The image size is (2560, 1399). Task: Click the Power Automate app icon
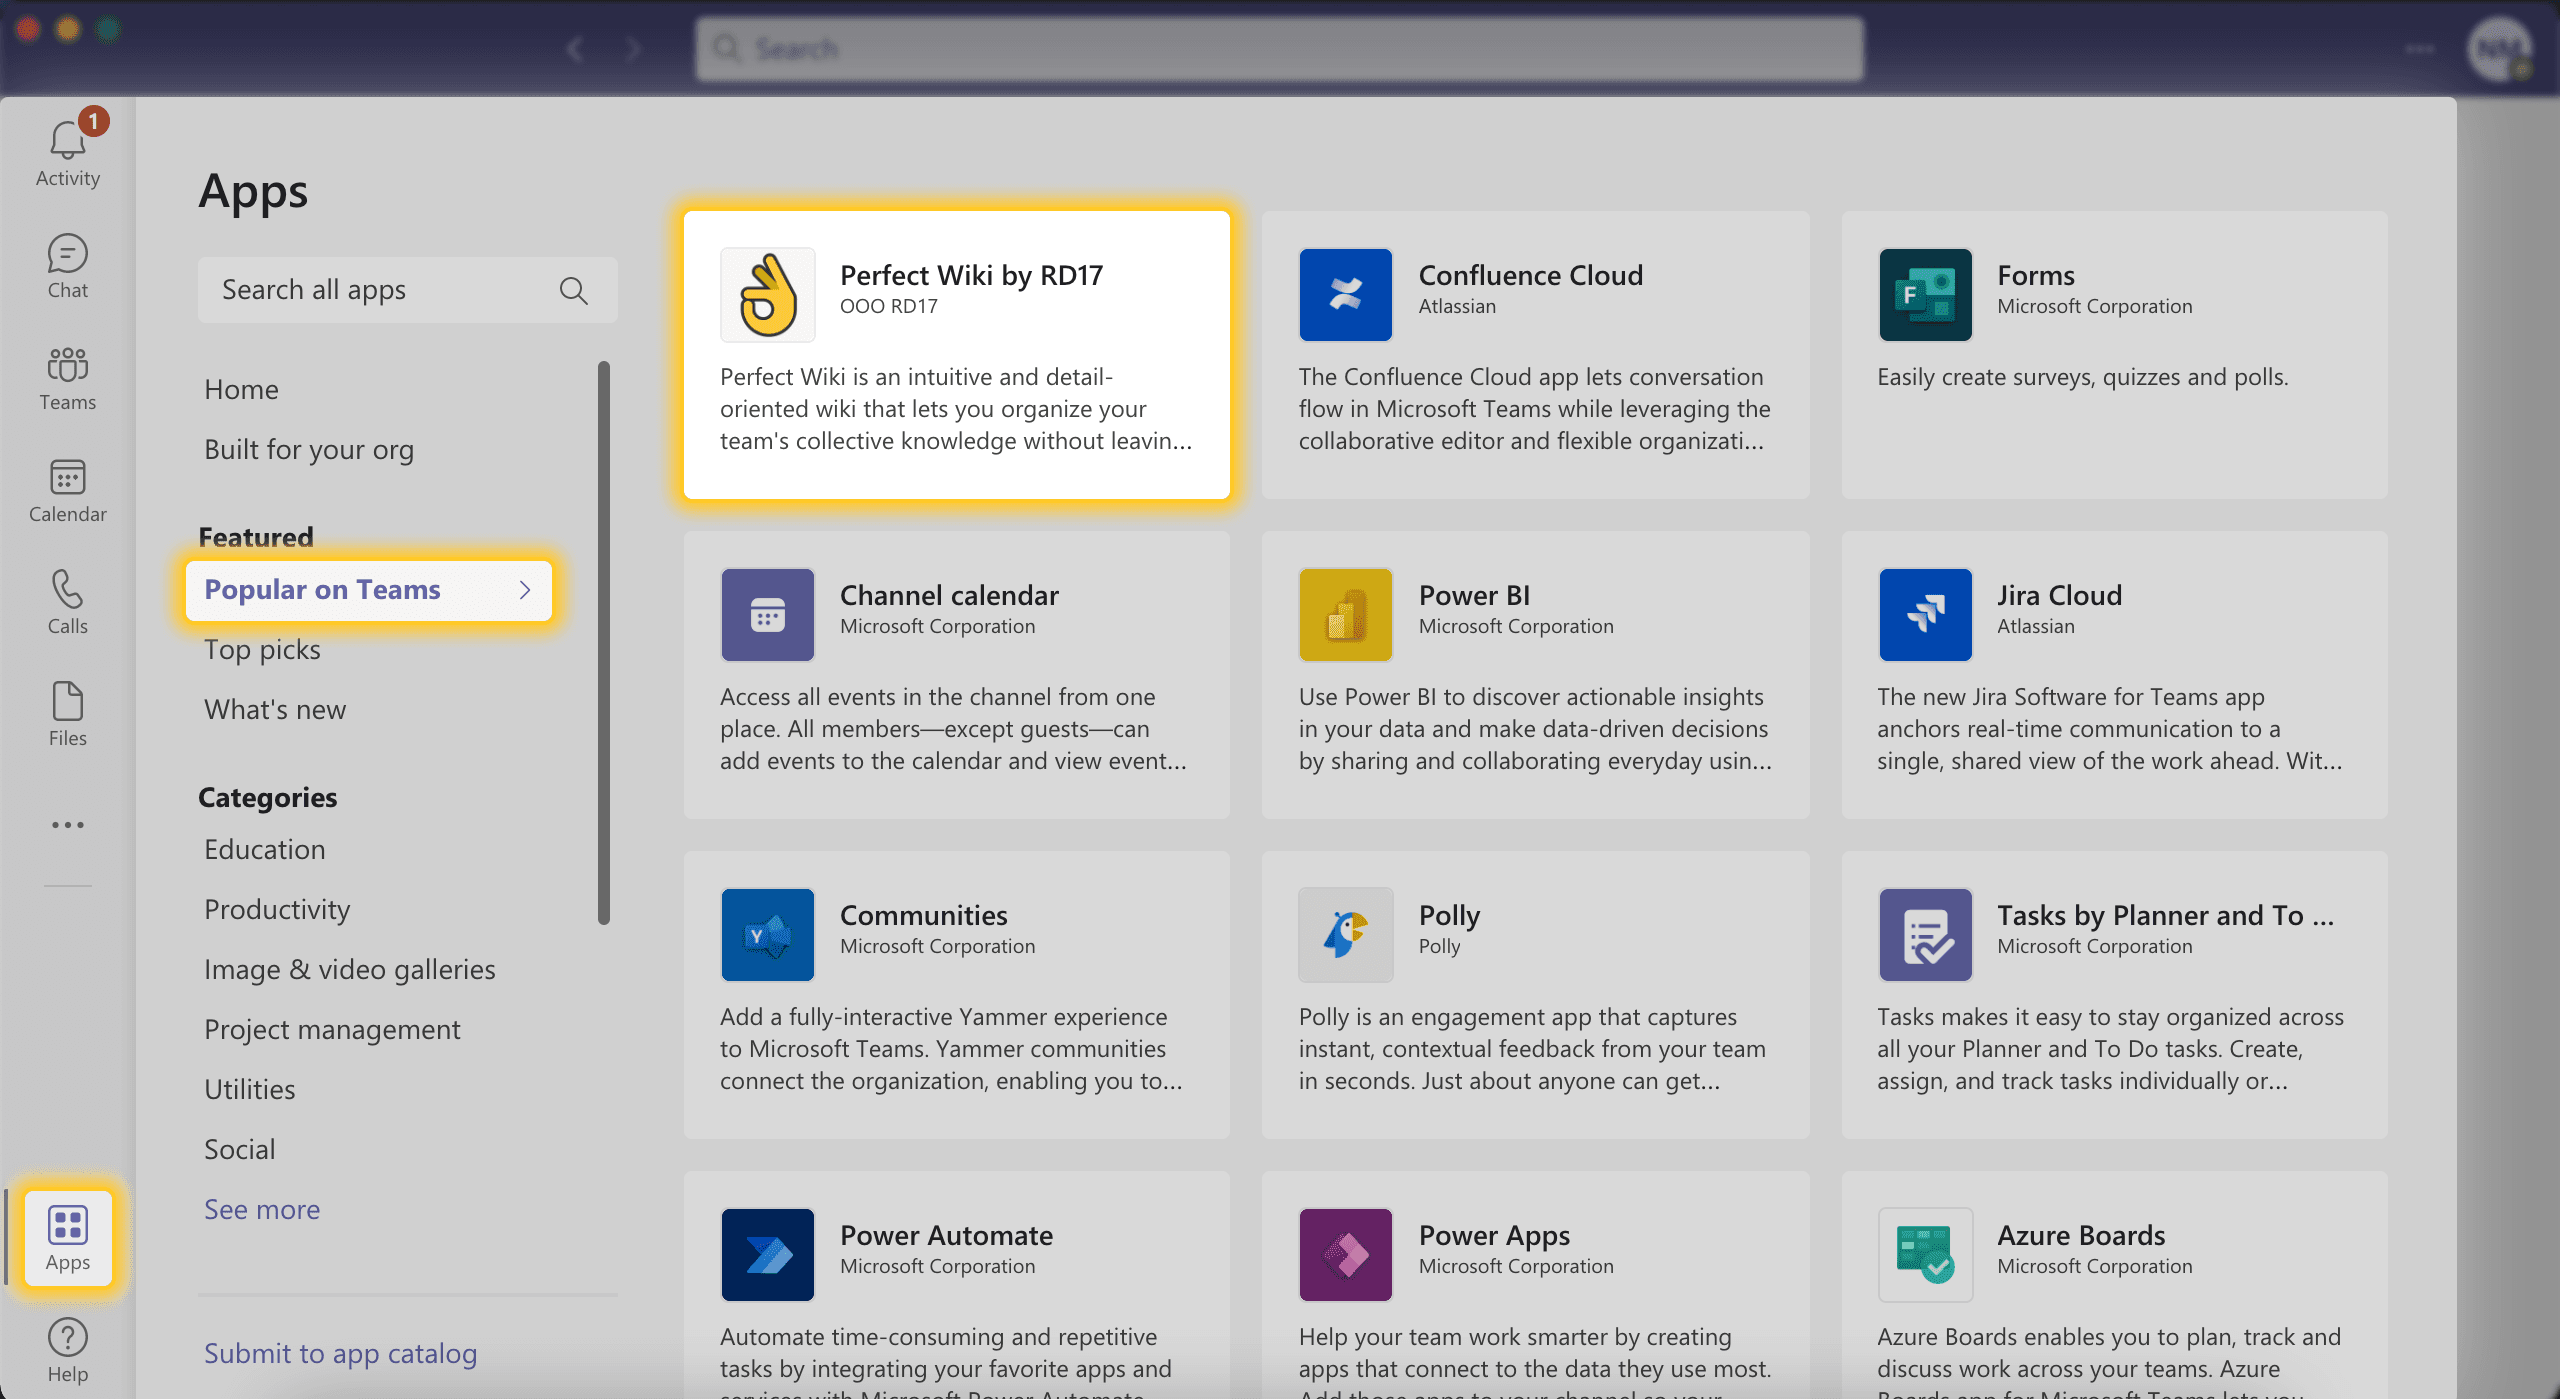click(x=767, y=1255)
